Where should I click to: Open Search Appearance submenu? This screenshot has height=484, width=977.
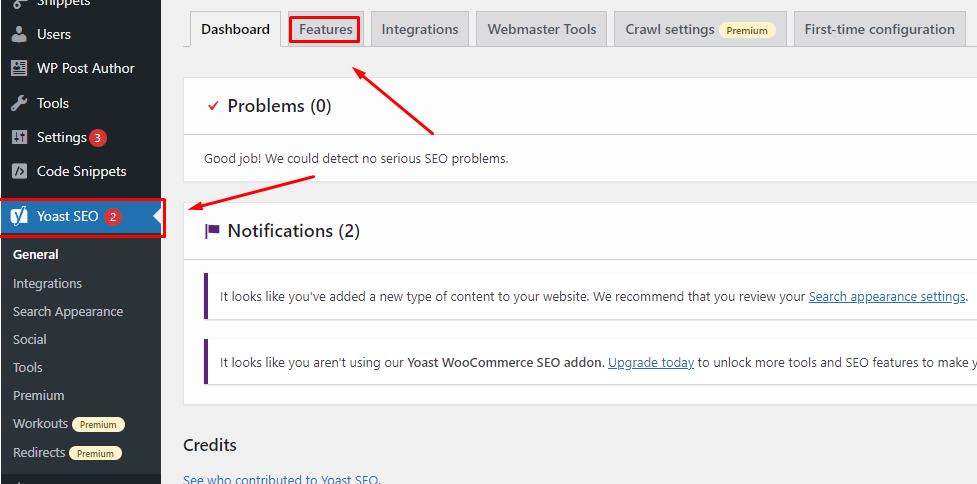[68, 311]
